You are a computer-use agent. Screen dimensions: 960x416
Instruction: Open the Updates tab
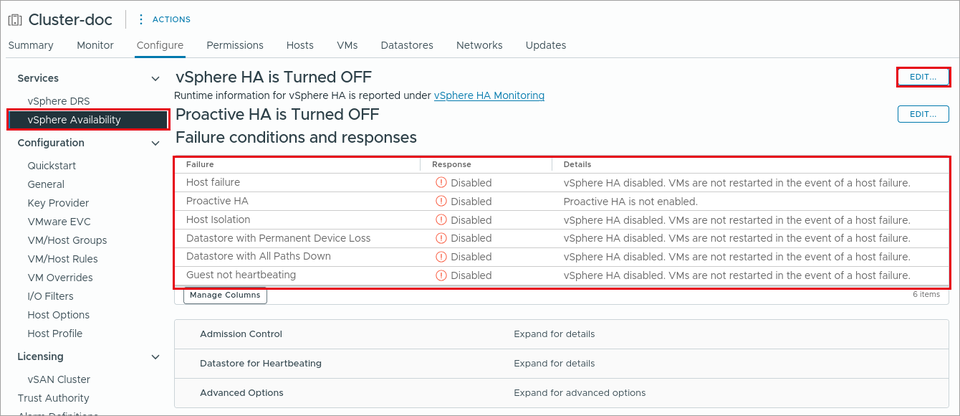point(546,45)
